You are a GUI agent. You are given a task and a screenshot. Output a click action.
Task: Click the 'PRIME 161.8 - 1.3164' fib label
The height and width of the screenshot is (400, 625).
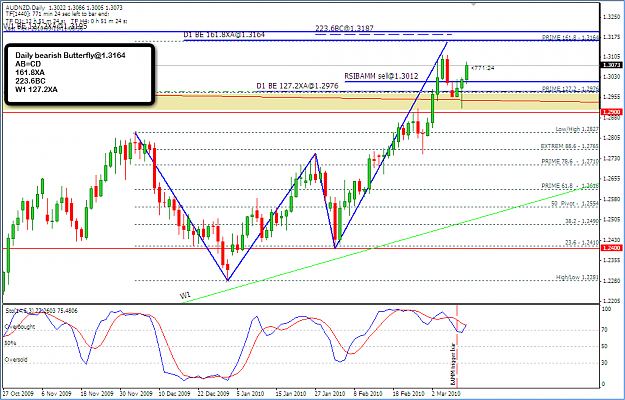point(570,37)
